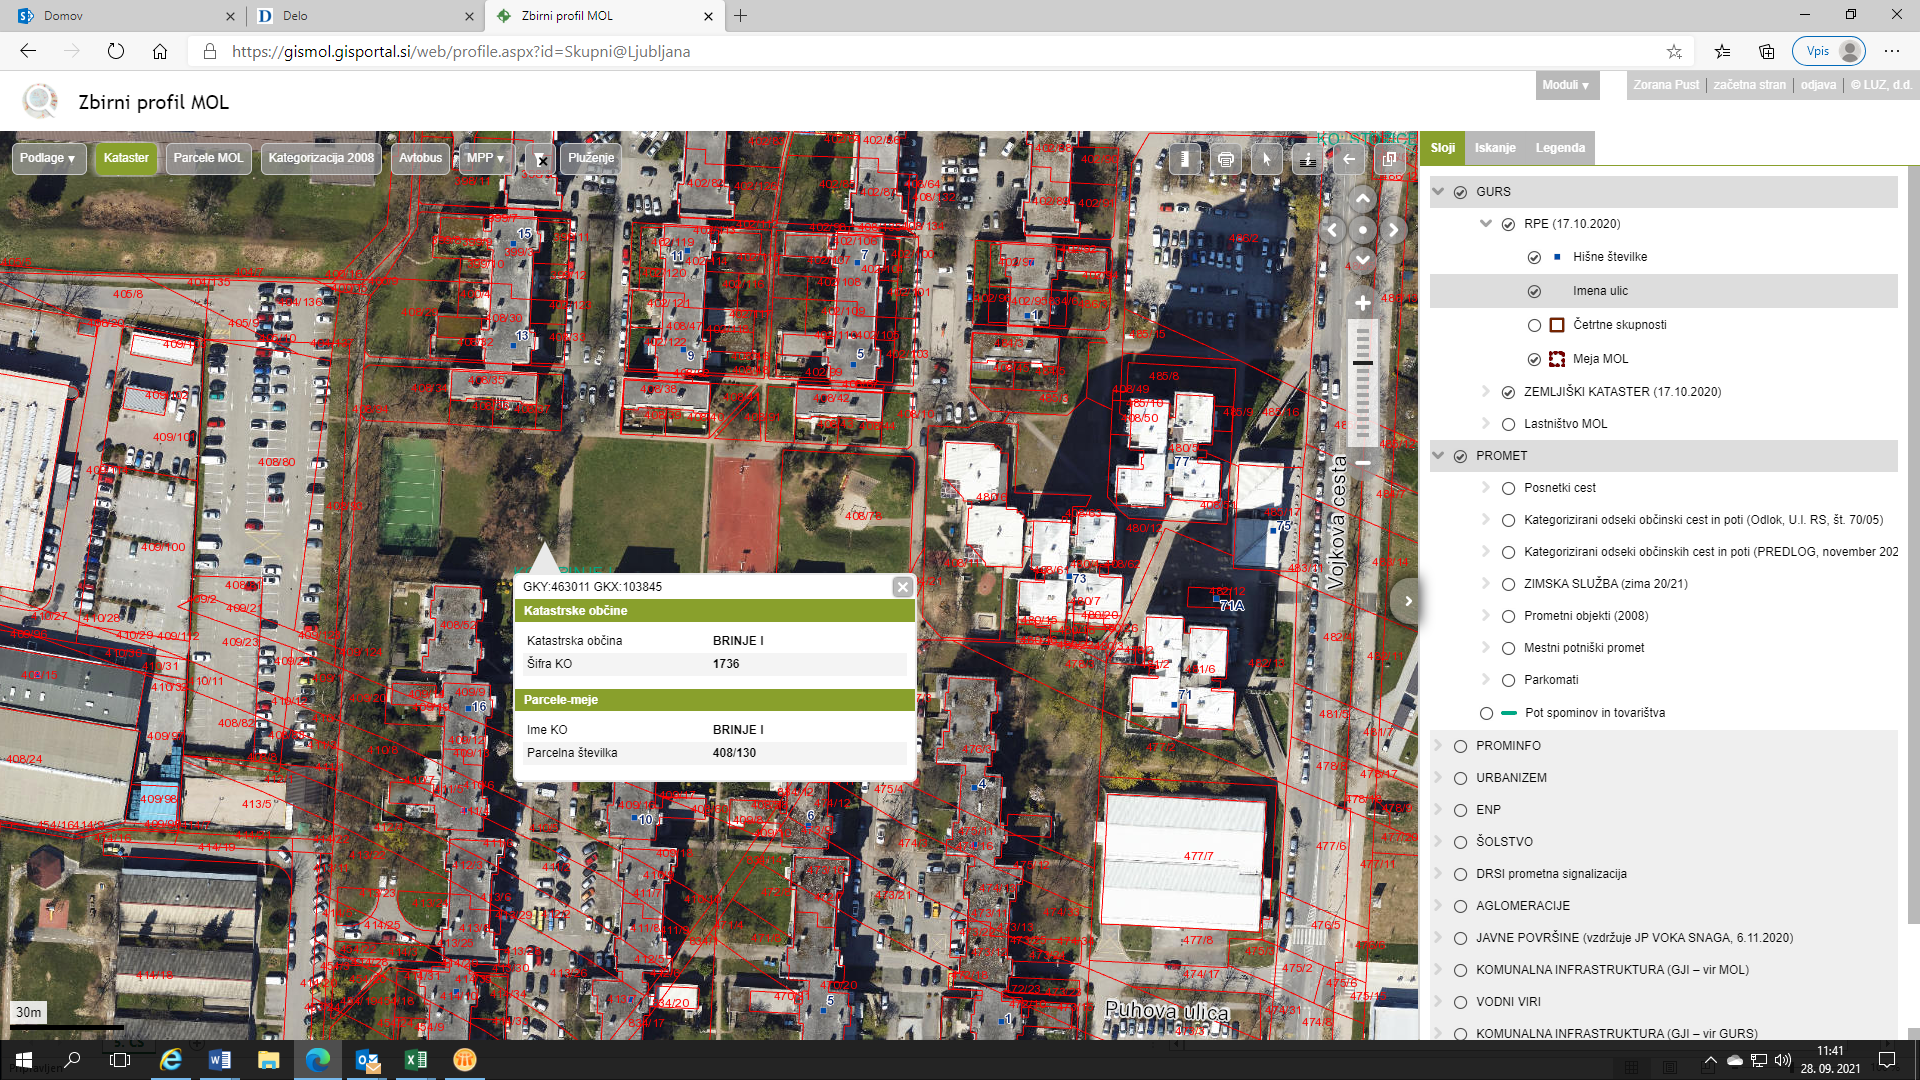Click the print map icon
The width and height of the screenshot is (1920, 1080).
click(1226, 159)
